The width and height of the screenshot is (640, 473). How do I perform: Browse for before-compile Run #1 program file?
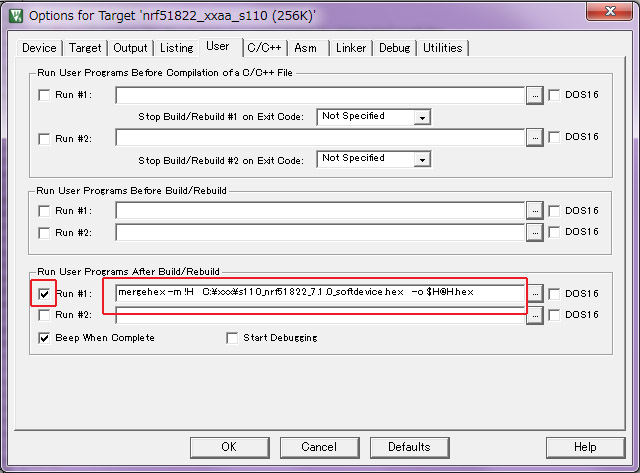[535, 96]
